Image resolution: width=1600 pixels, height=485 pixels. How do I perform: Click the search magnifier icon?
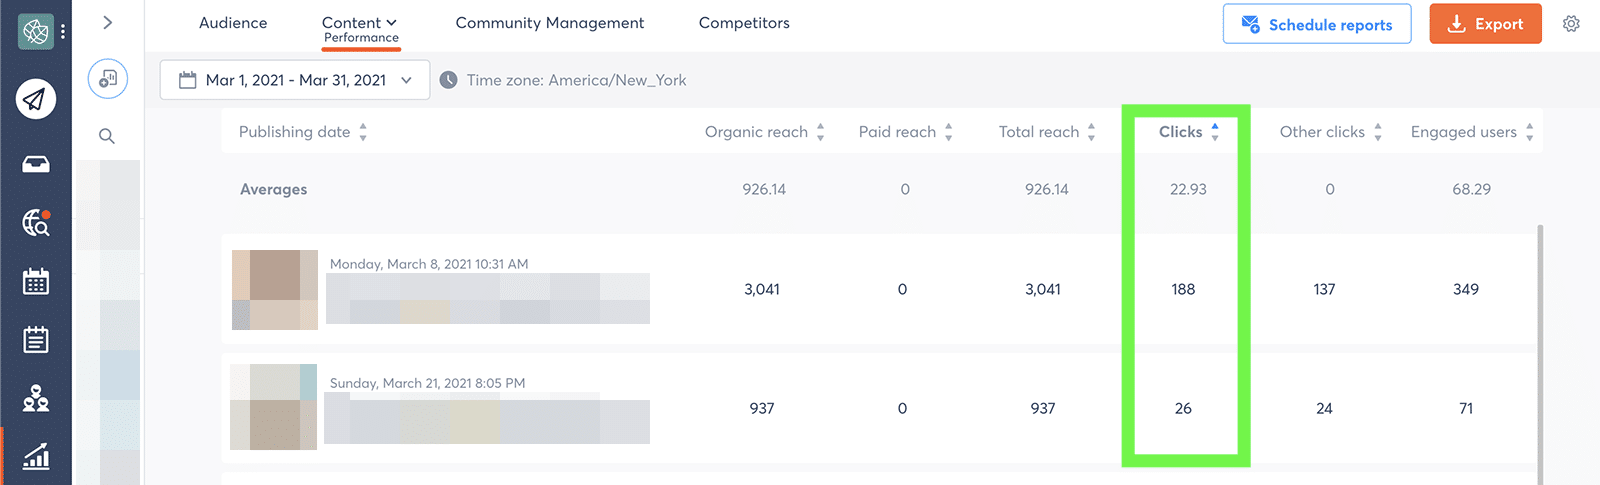[x=107, y=136]
